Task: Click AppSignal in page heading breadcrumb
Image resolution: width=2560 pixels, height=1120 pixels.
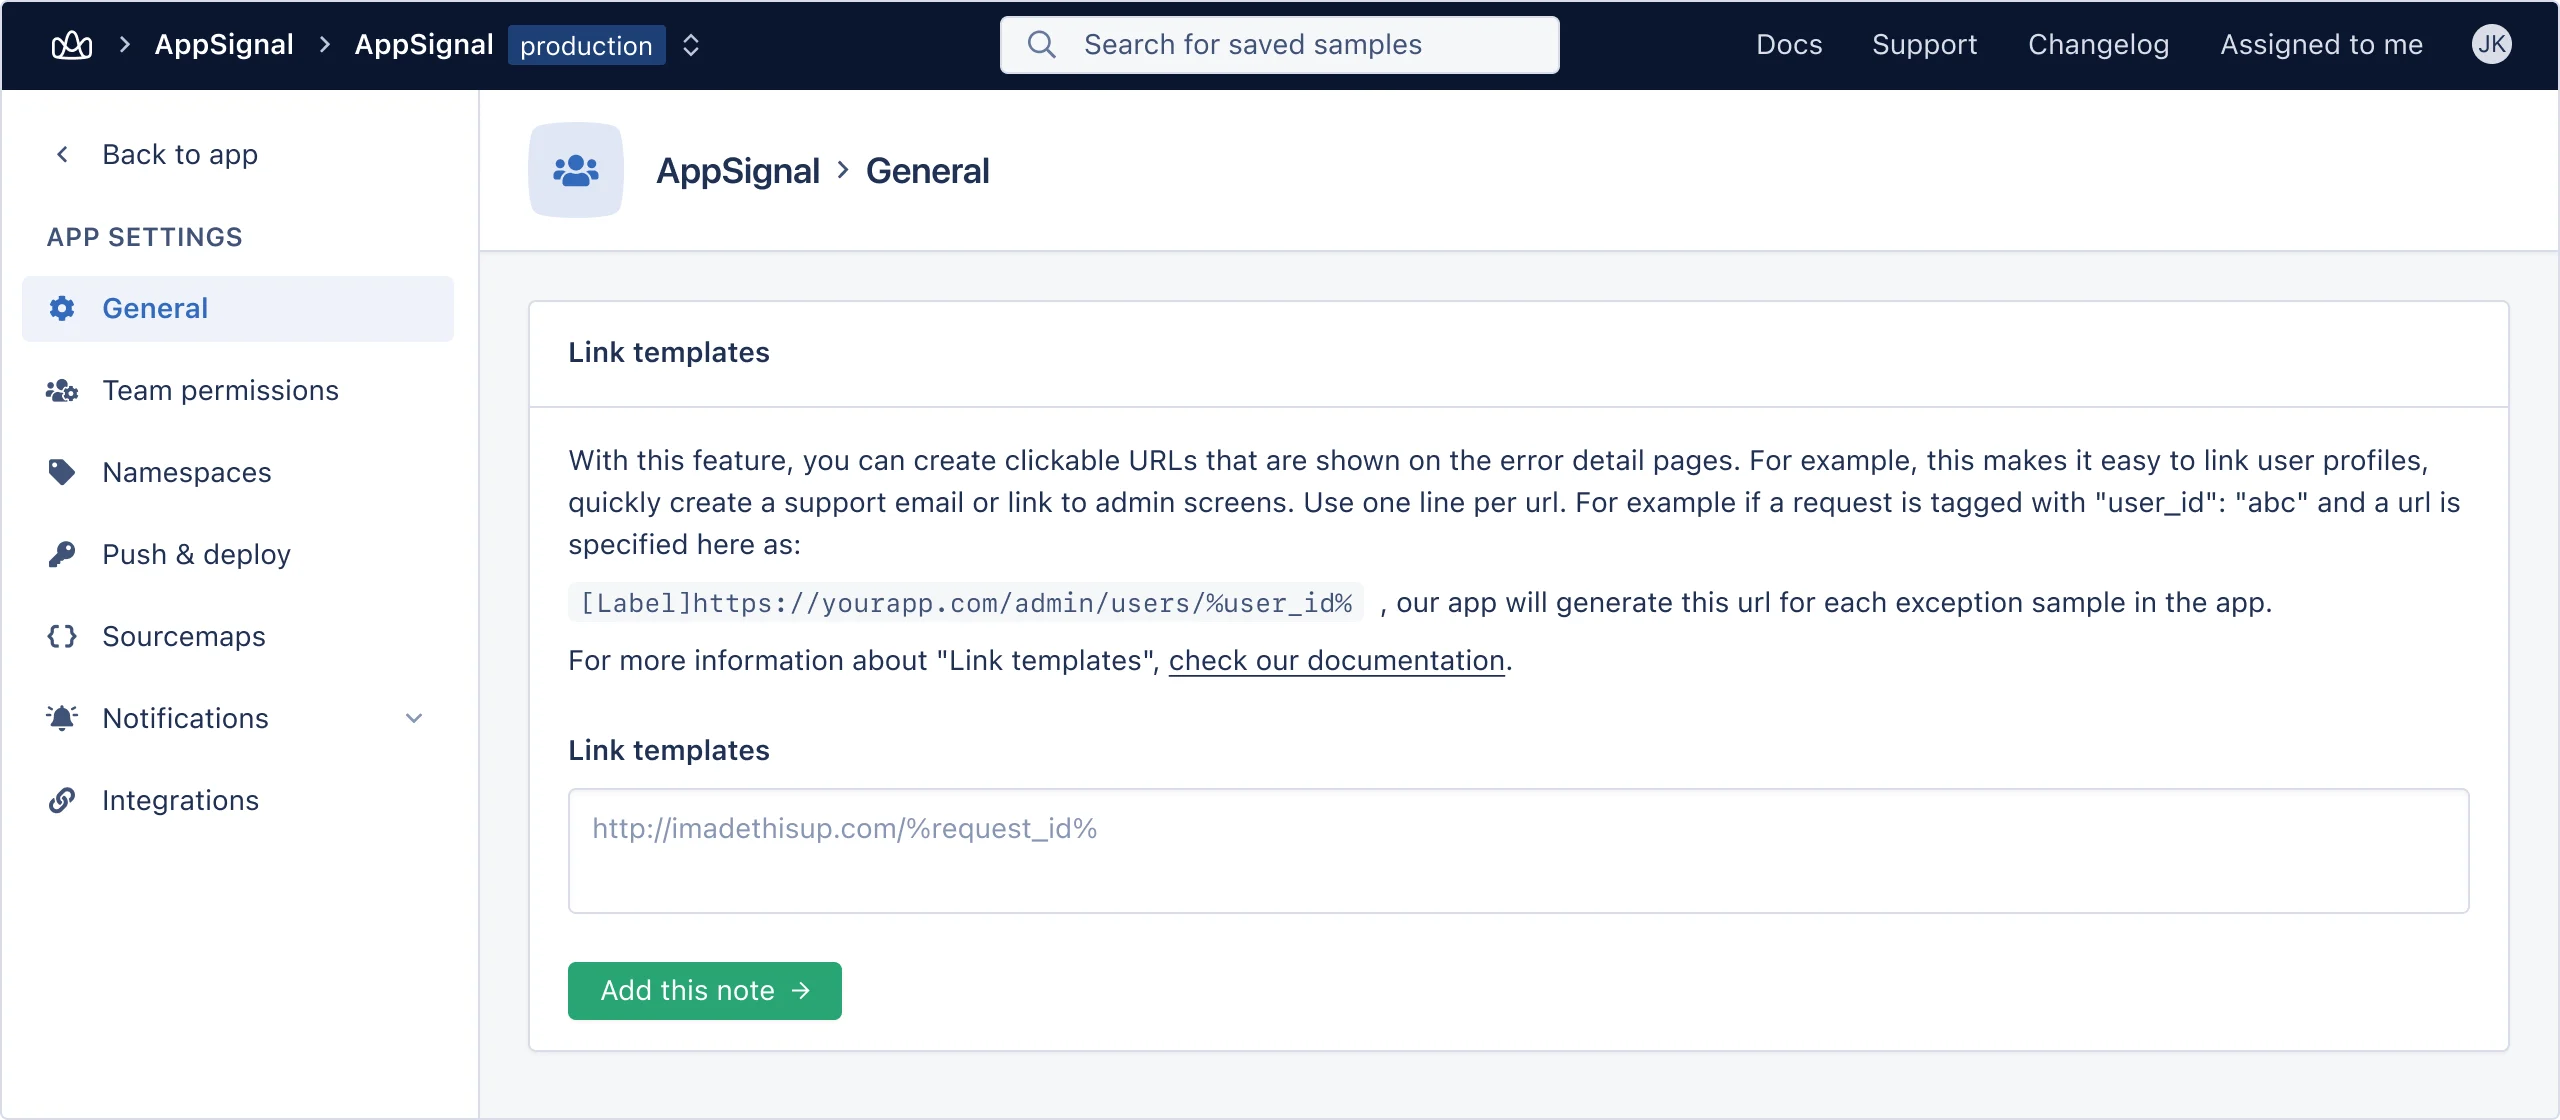Action: [738, 171]
